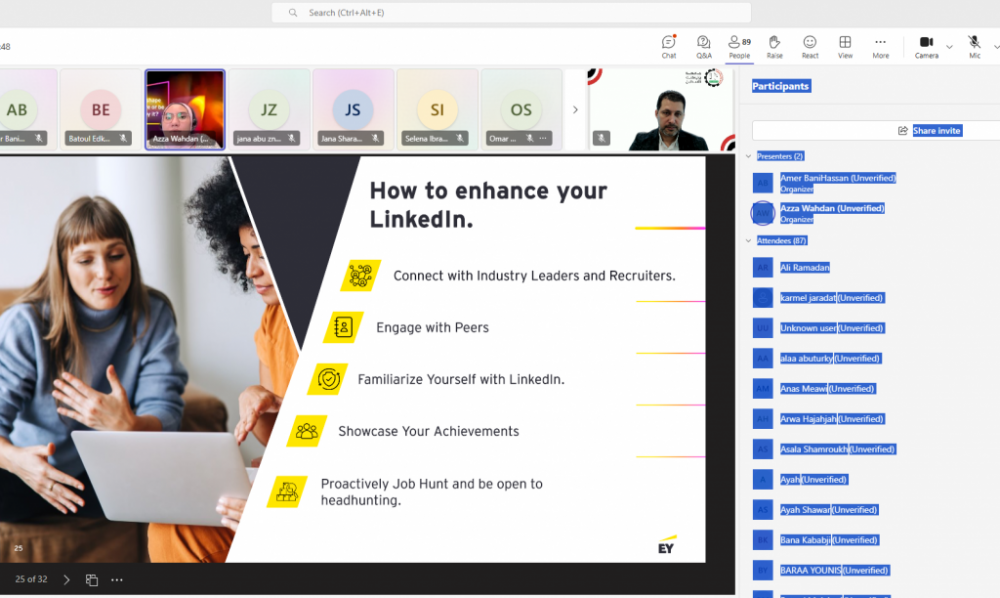Open slide grid view icon
Screen dimensions: 1000x598
pyautogui.click(x=92, y=580)
